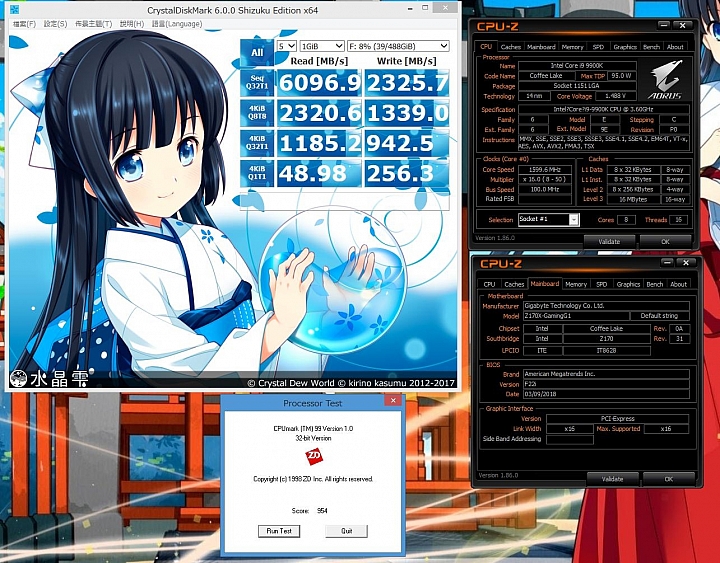Viewport: 720px width, 563px height.
Task: Open About tab in upper CPU-Z
Action: (675, 47)
